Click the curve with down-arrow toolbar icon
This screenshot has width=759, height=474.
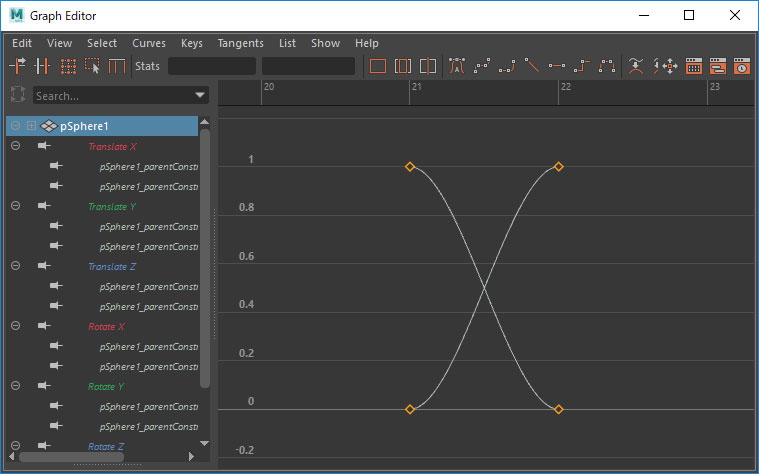[636, 65]
